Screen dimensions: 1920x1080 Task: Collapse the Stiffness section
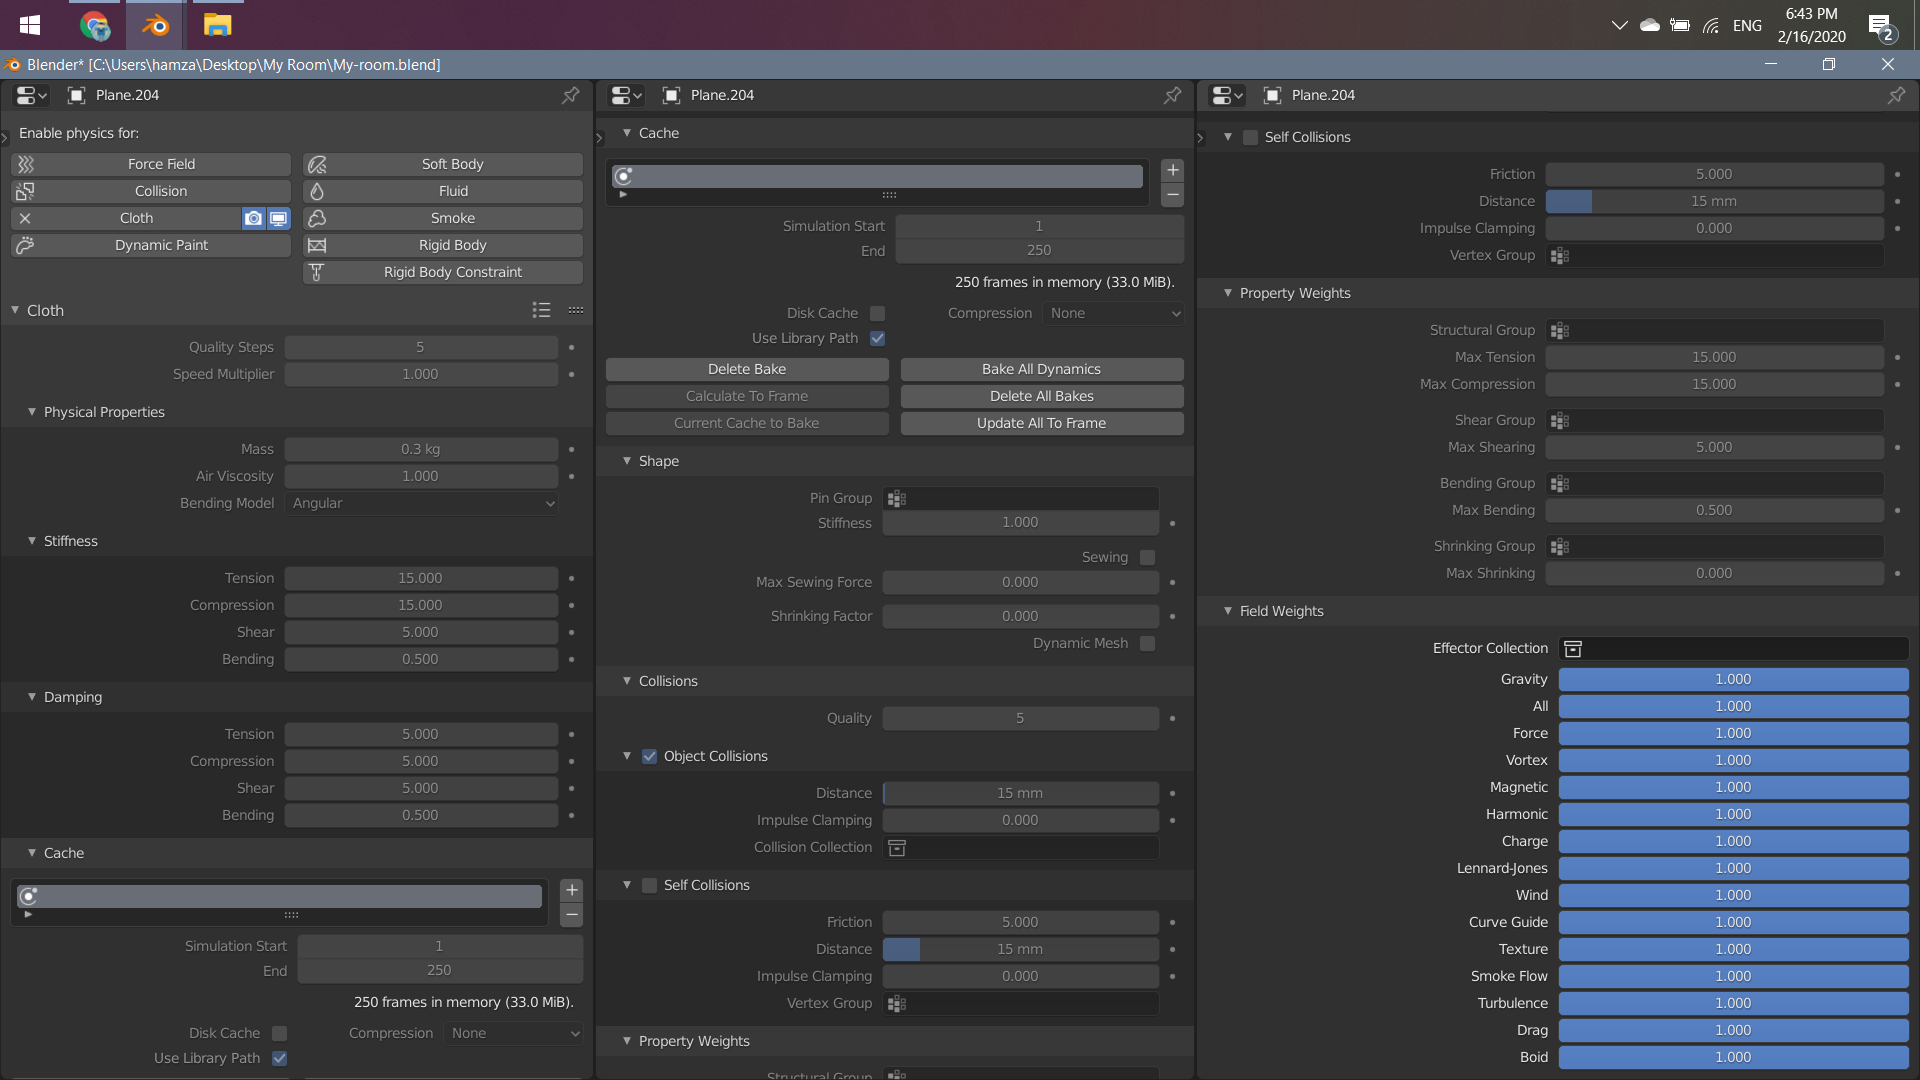pyautogui.click(x=32, y=541)
